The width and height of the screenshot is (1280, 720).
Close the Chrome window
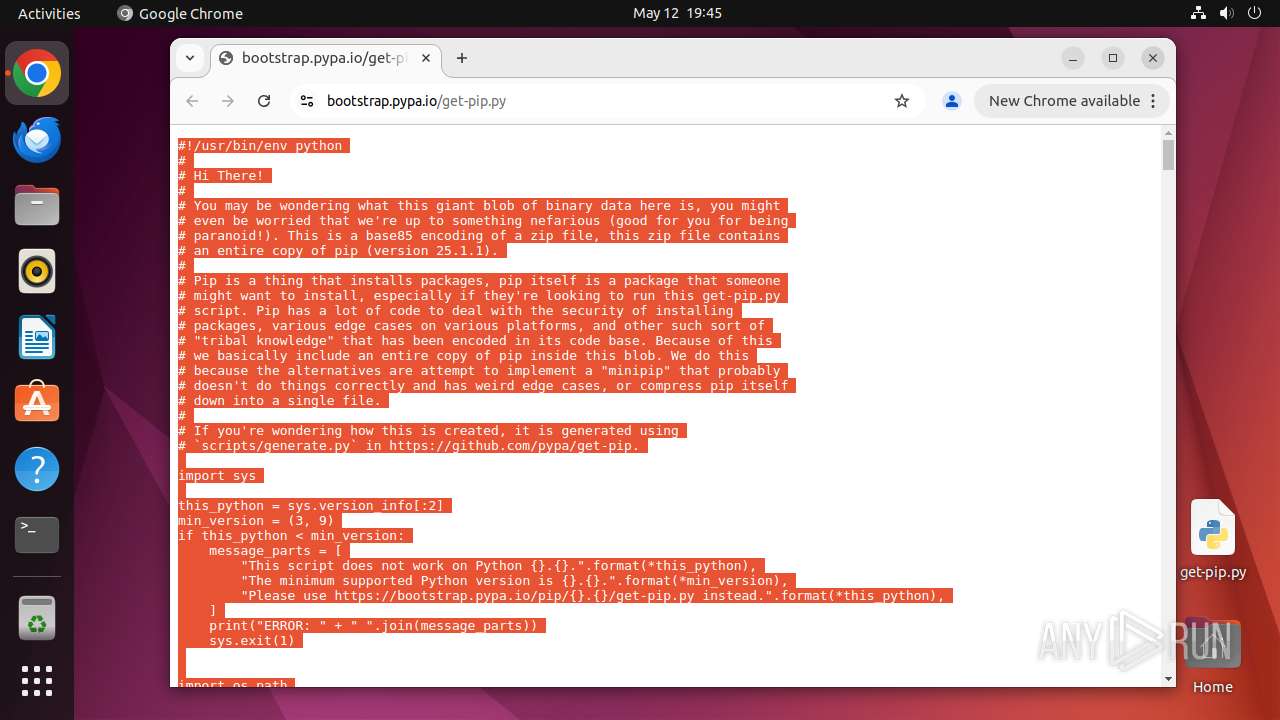point(1153,58)
